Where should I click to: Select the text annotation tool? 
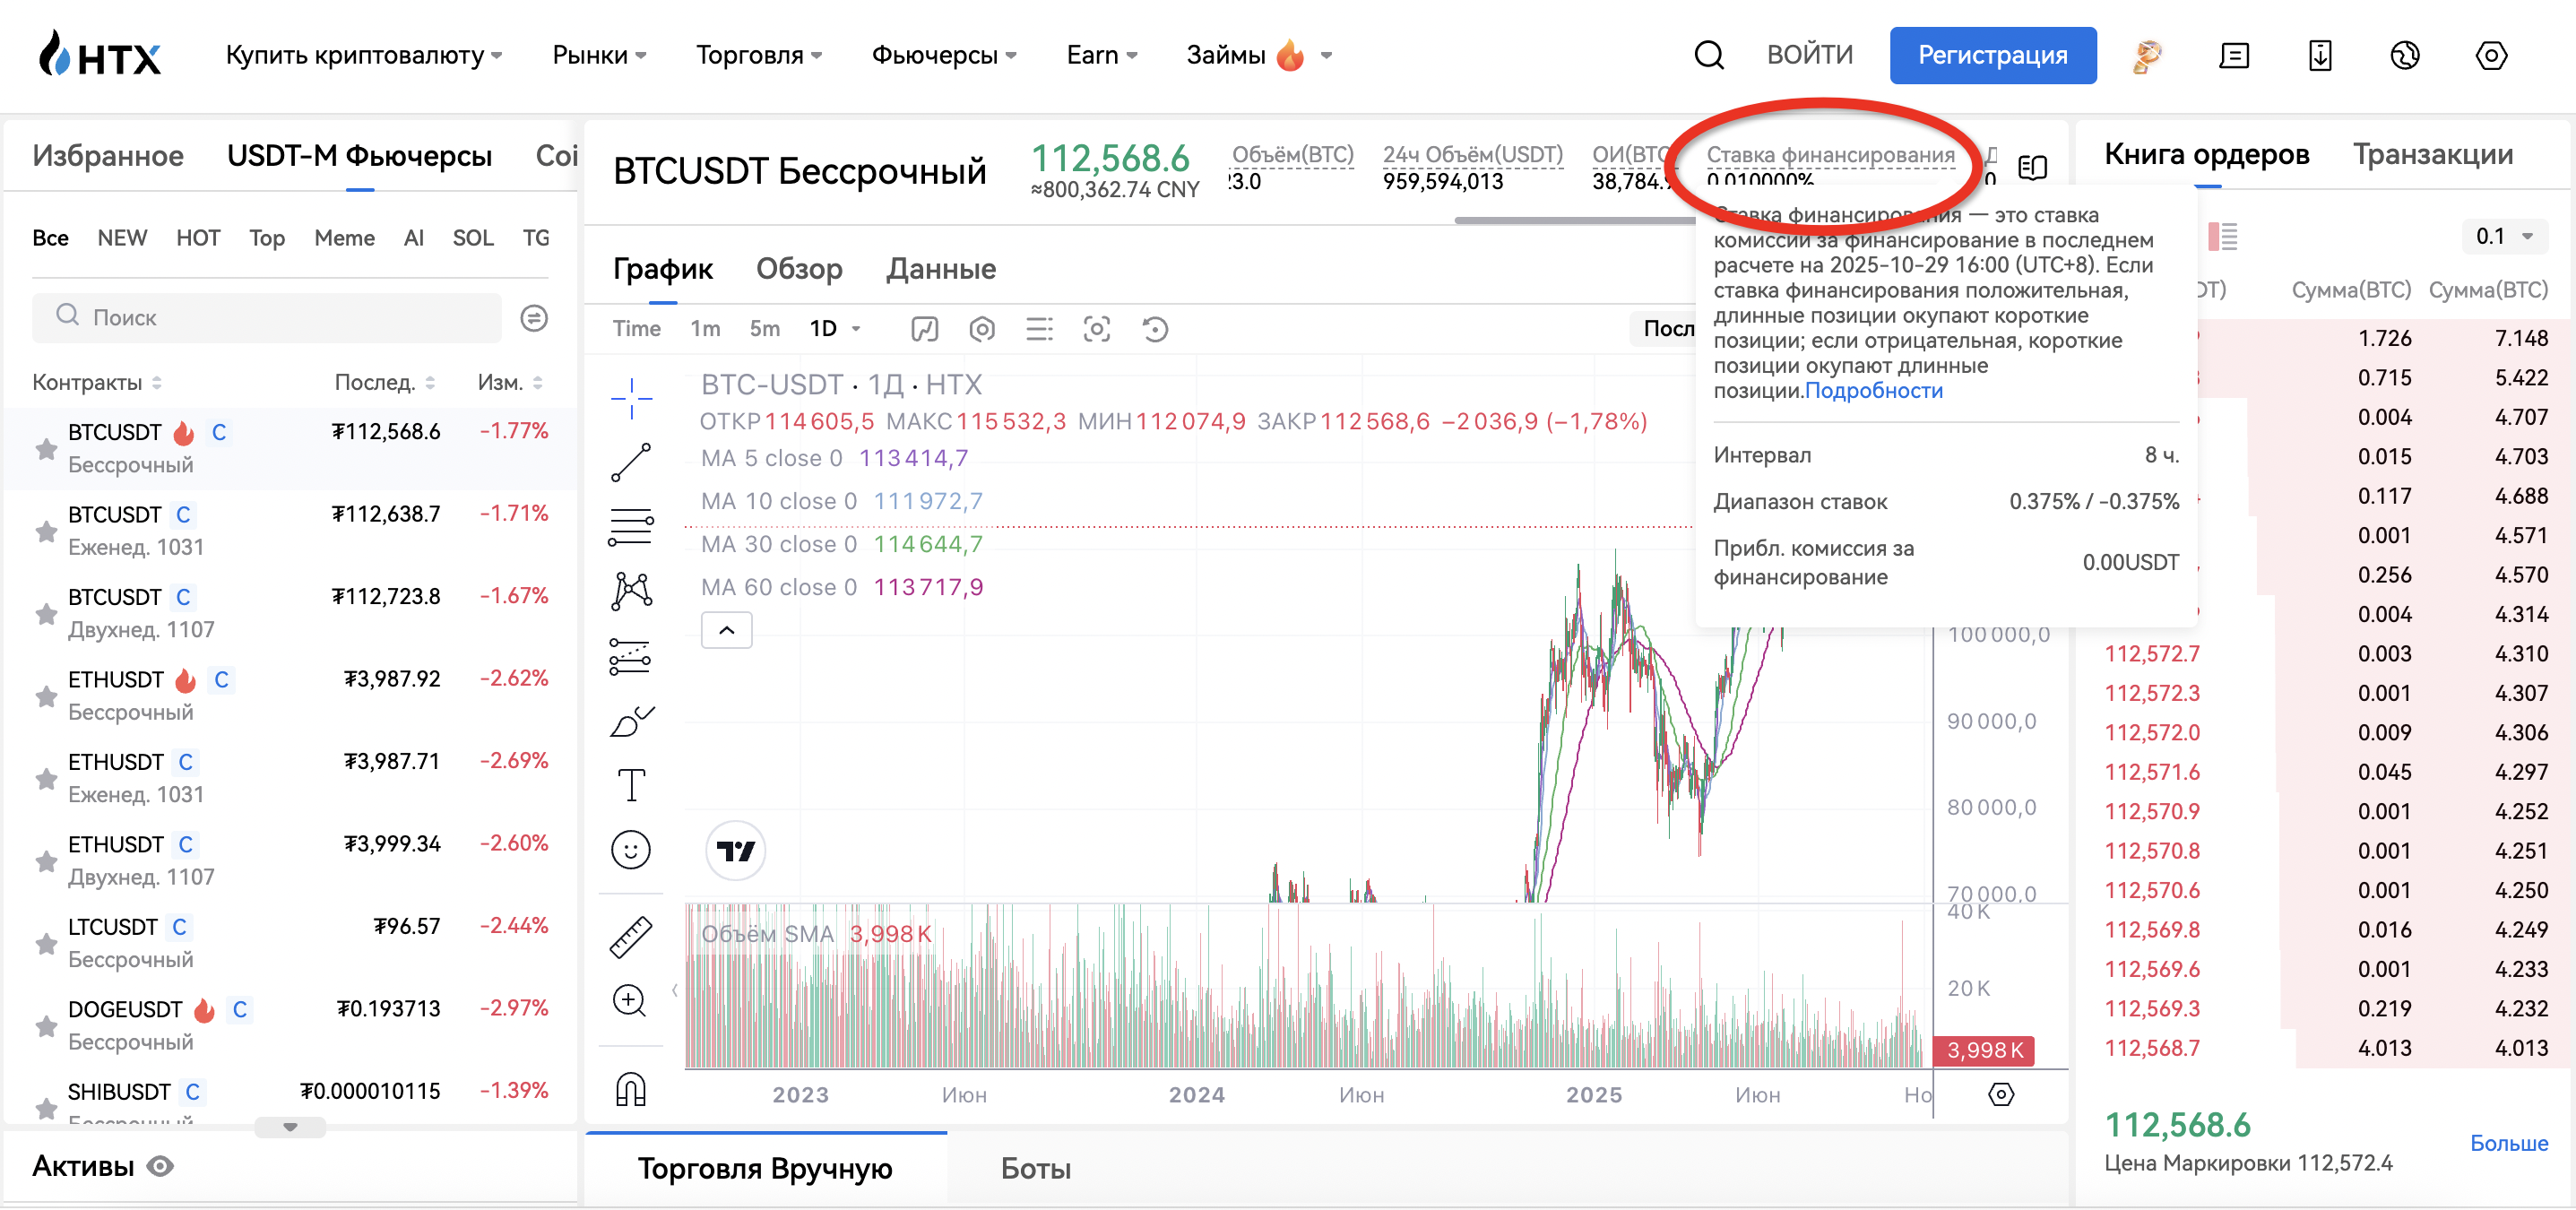tap(631, 785)
